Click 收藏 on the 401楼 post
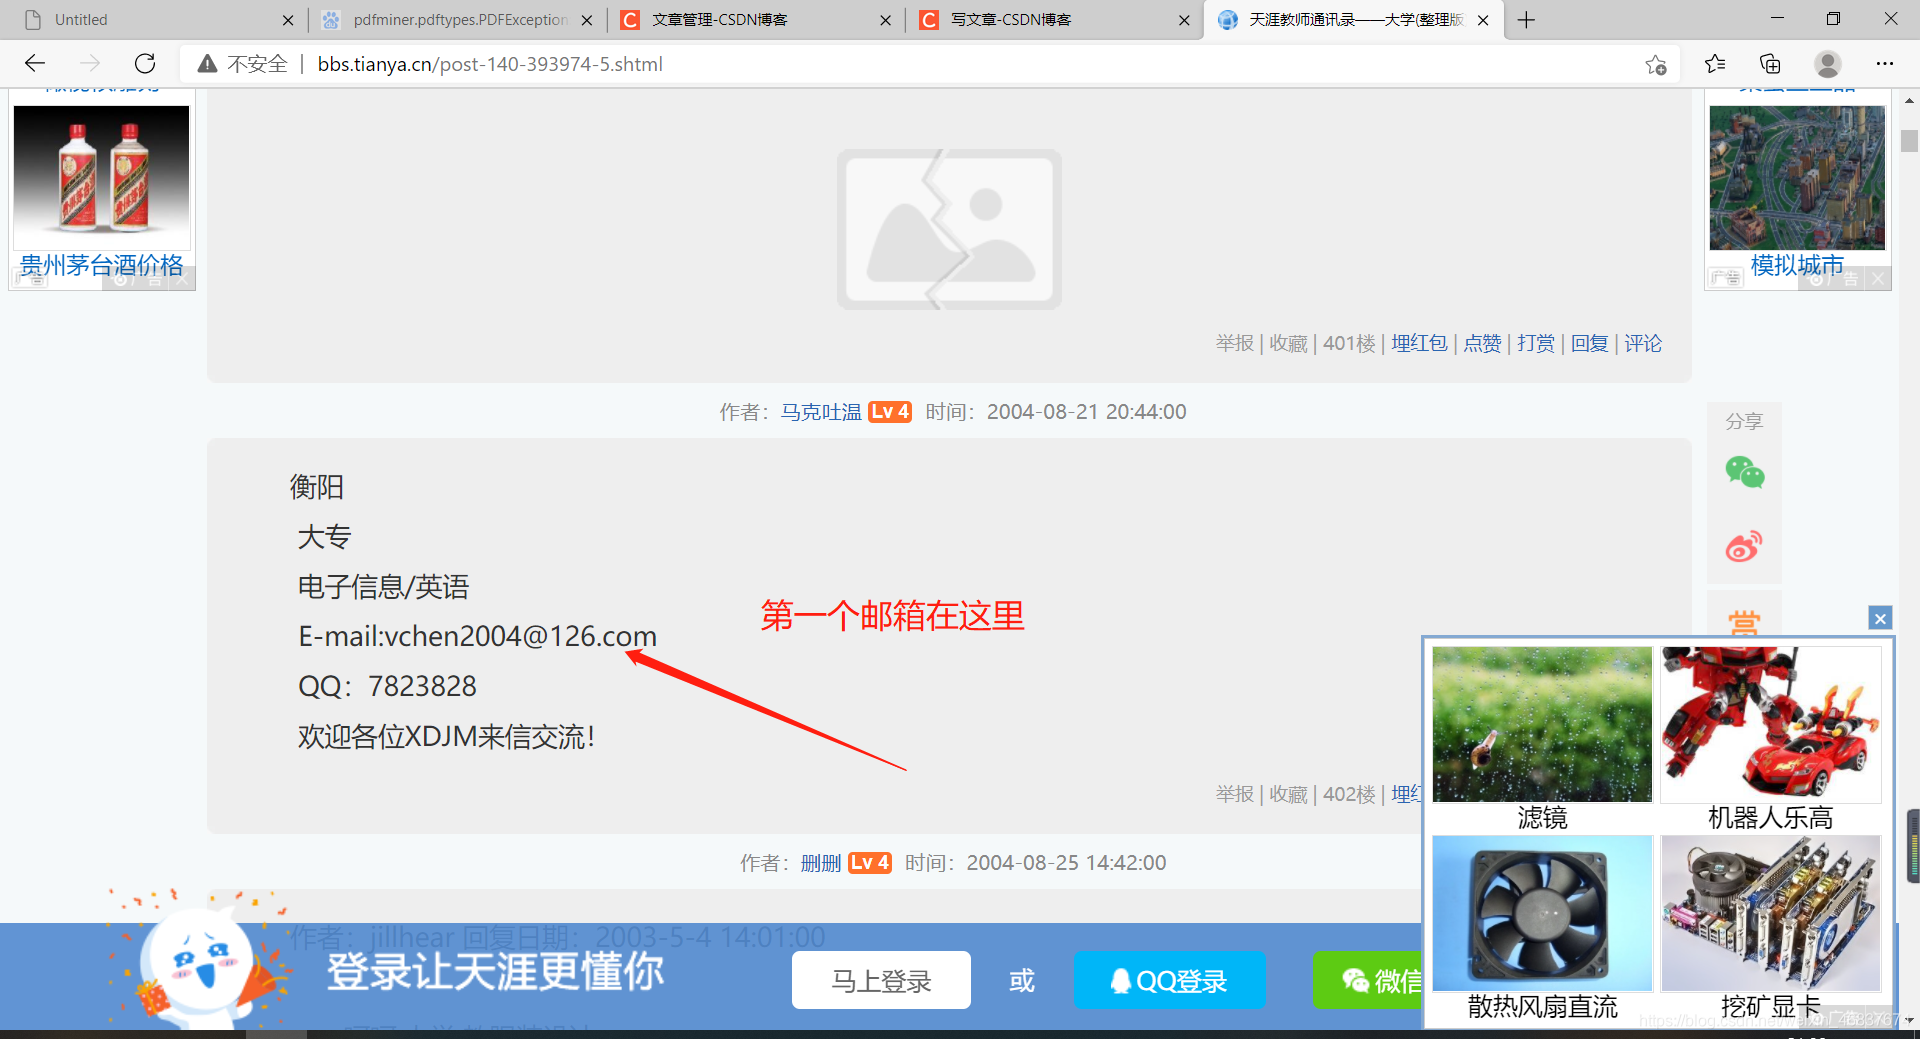The image size is (1920, 1039). [x=1289, y=343]
